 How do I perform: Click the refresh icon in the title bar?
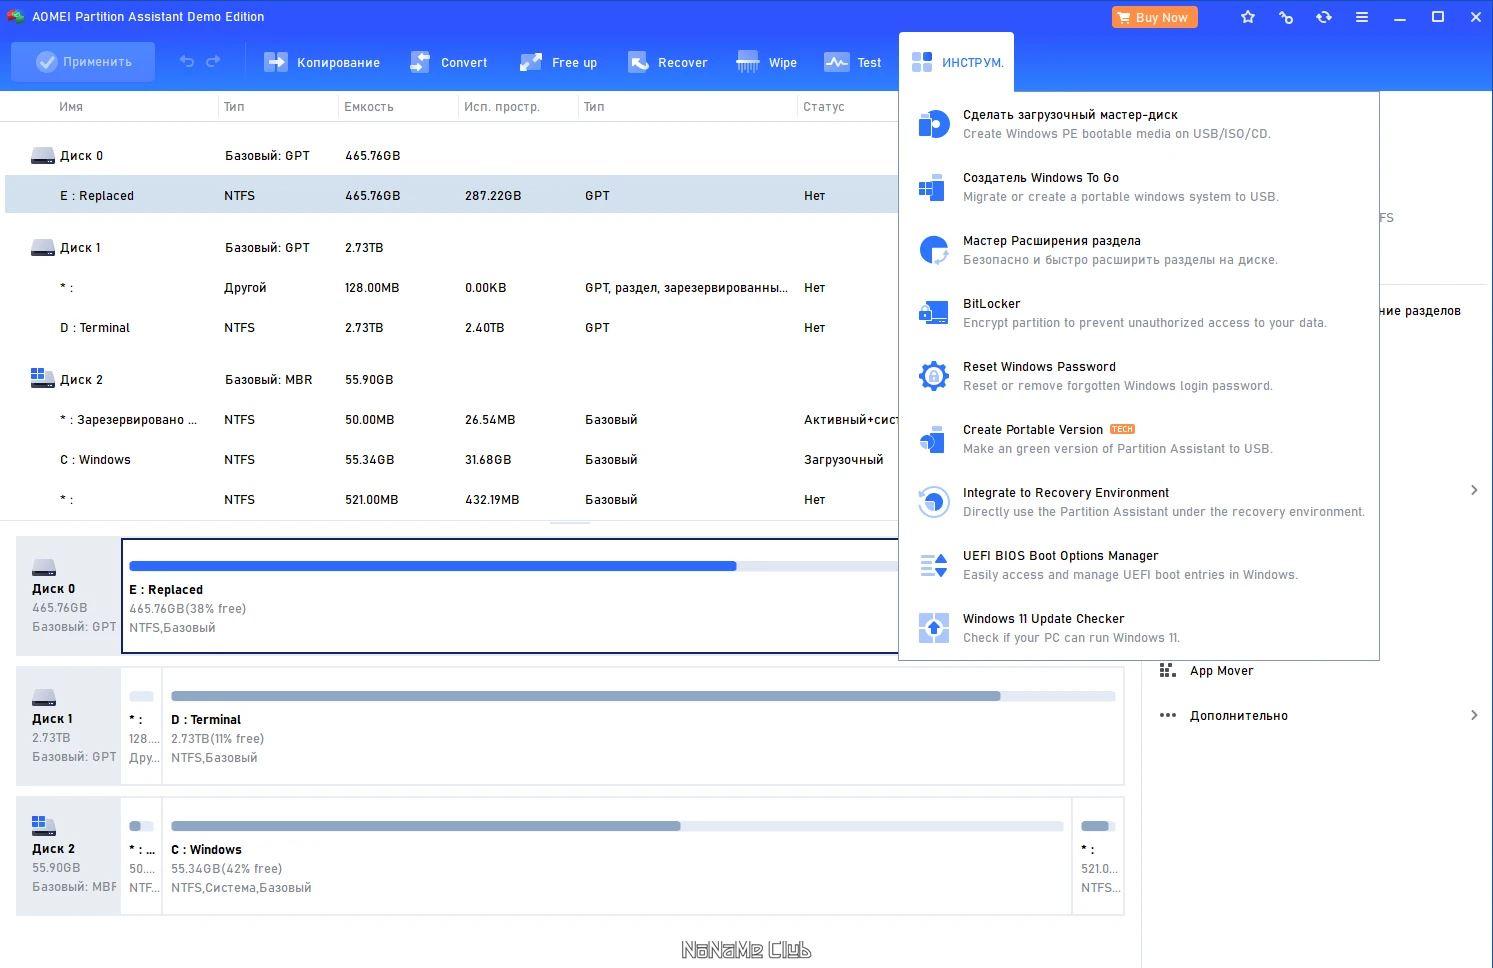click(1324, 17)
